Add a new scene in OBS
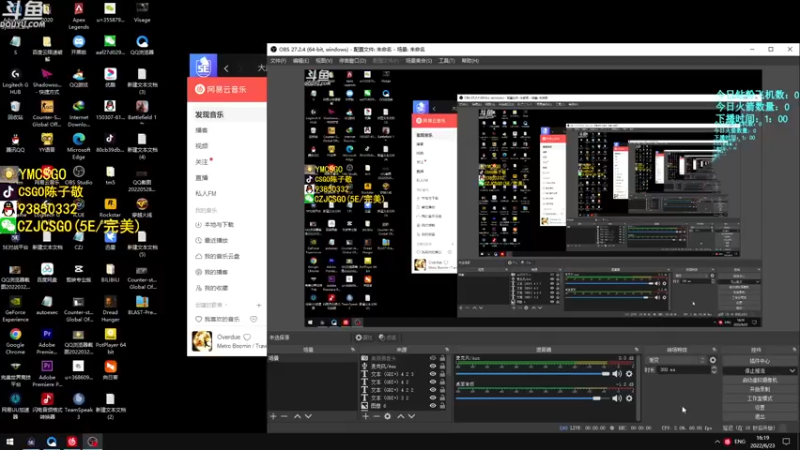This screenshot has width=800, height=450. click(x=273, y=416)
